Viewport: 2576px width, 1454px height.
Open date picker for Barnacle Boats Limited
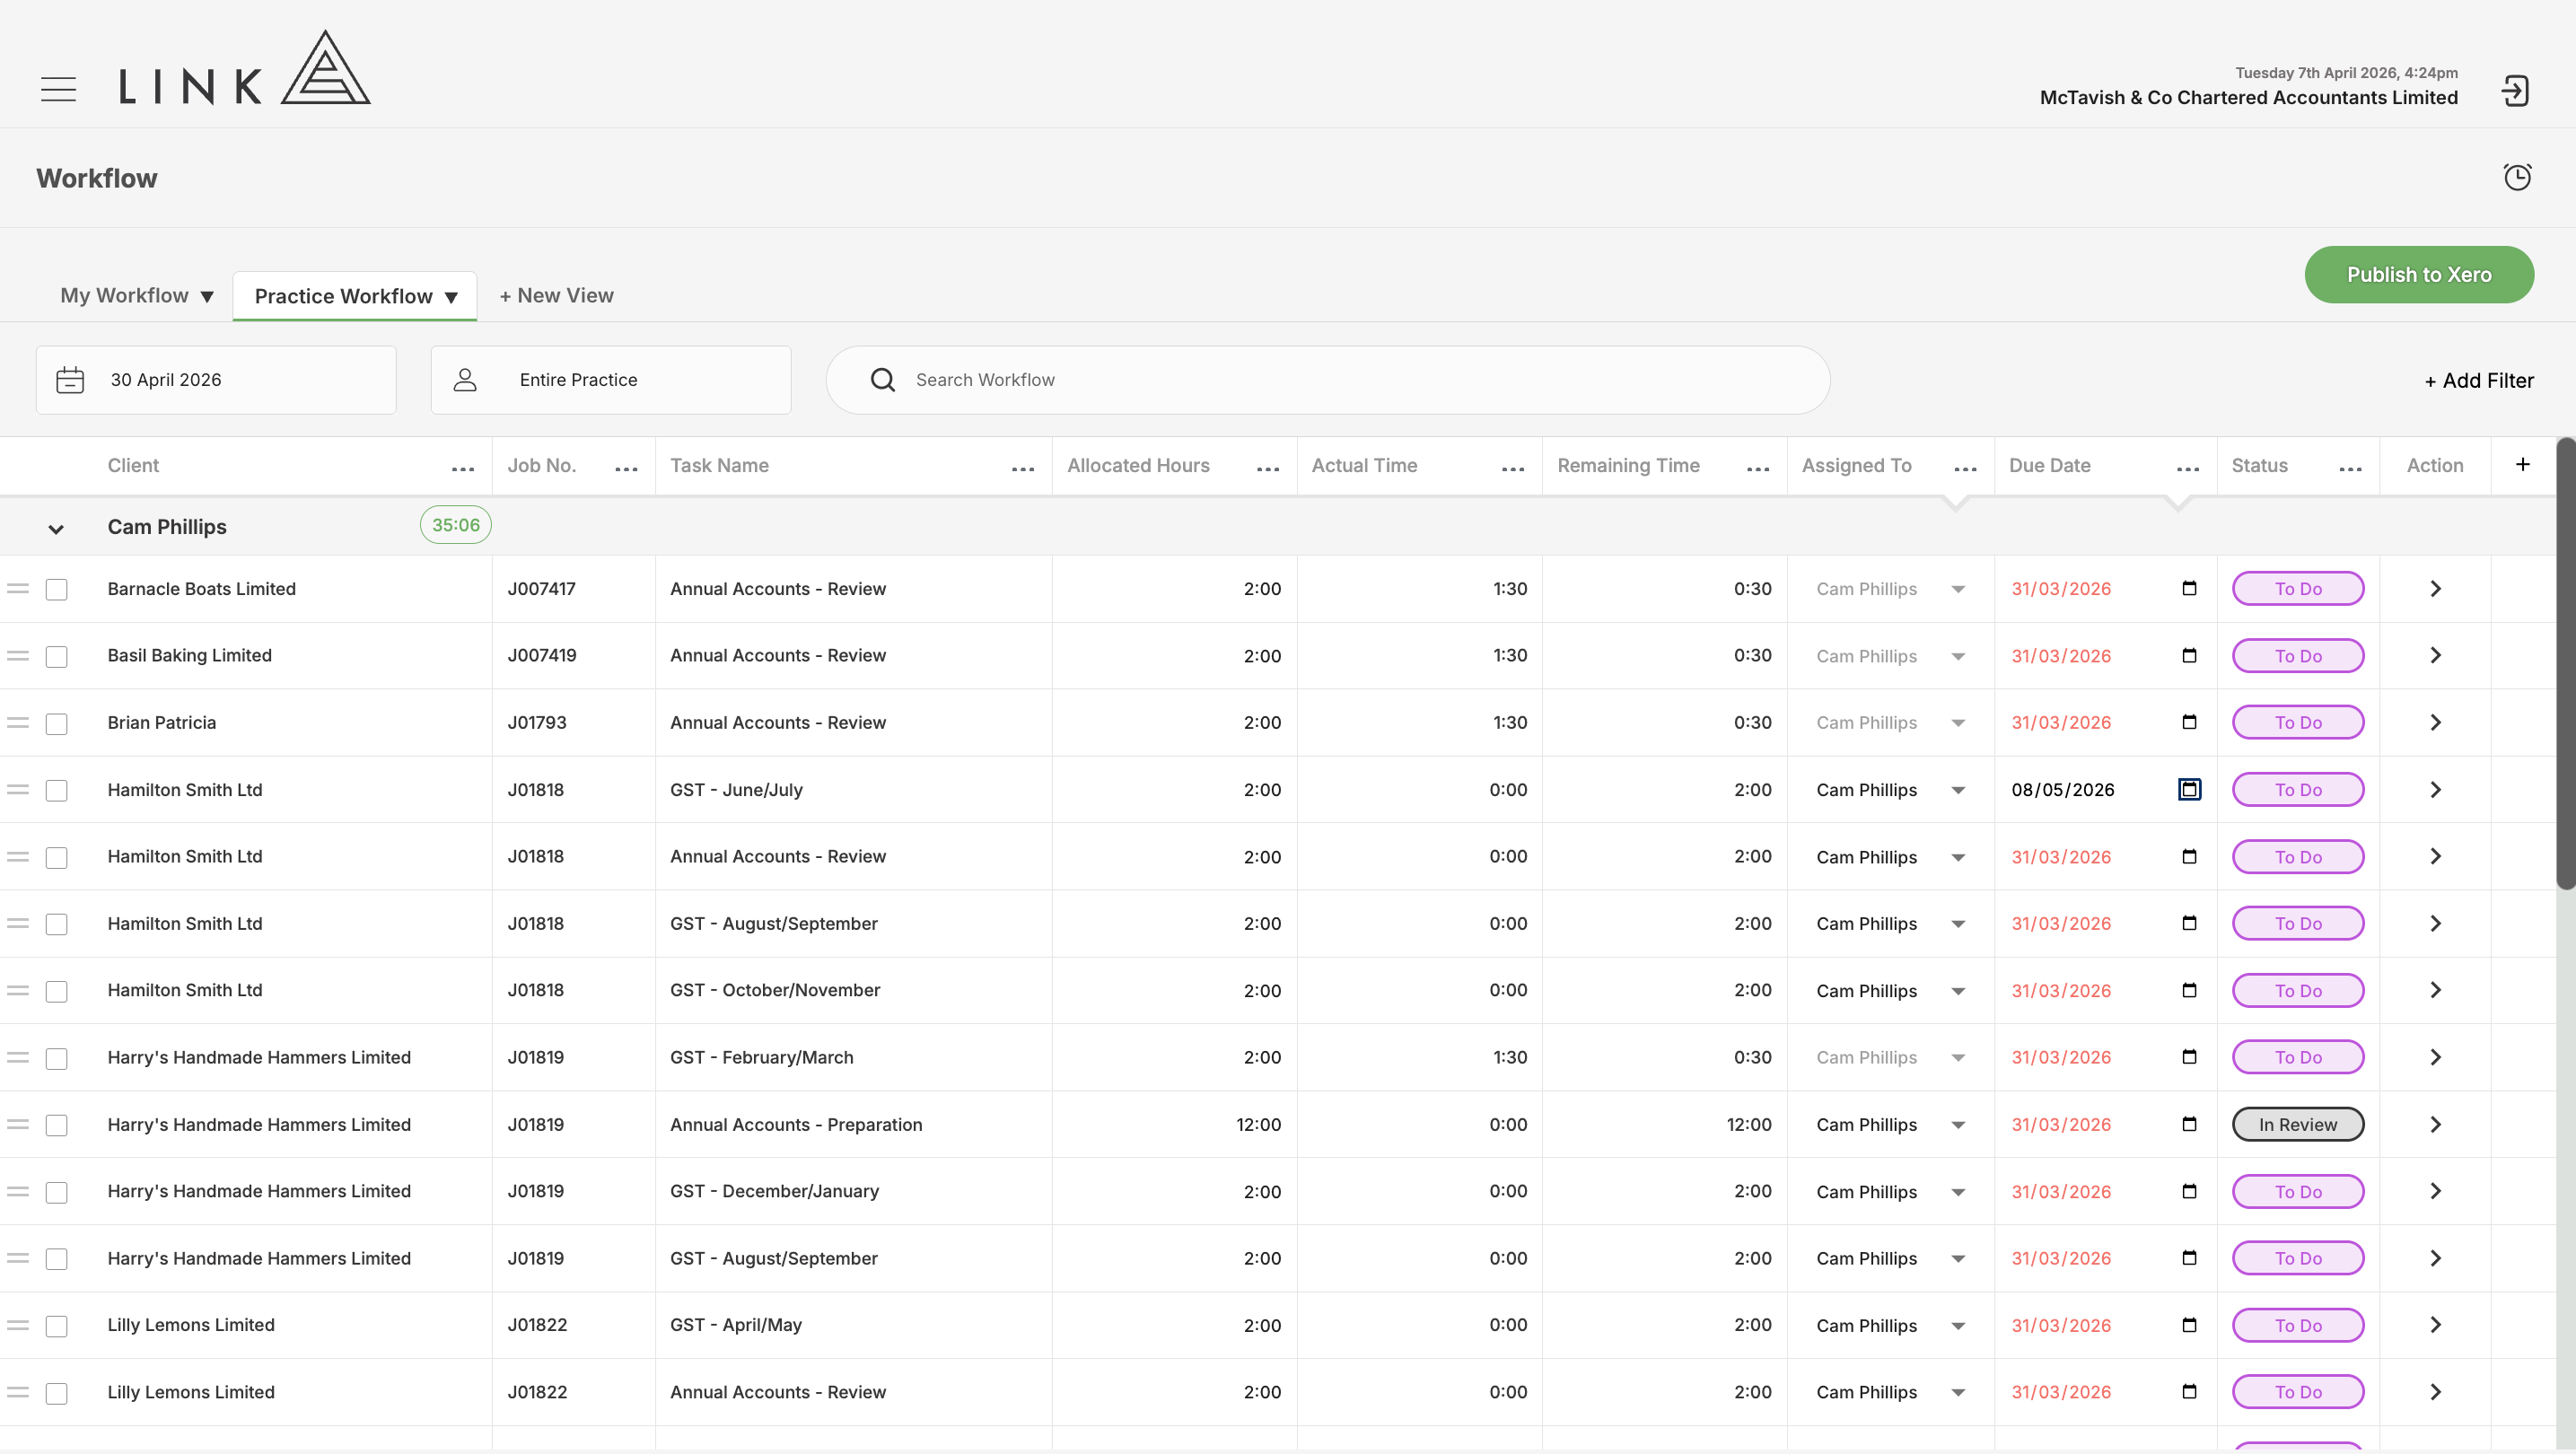click(x=2189, y=588)
